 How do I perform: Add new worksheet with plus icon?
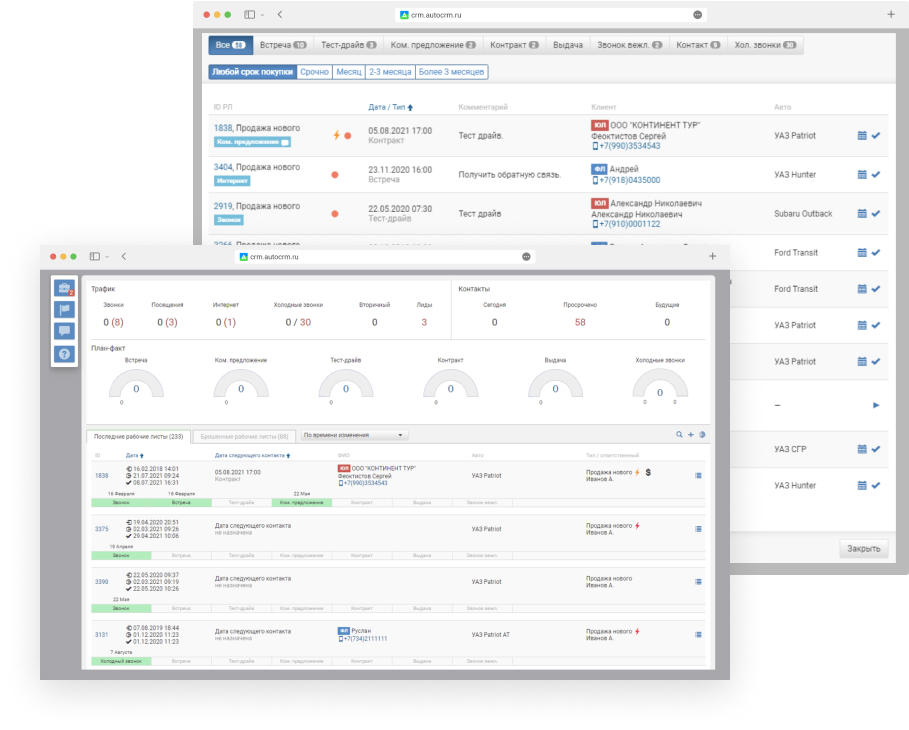click(690, 435)
